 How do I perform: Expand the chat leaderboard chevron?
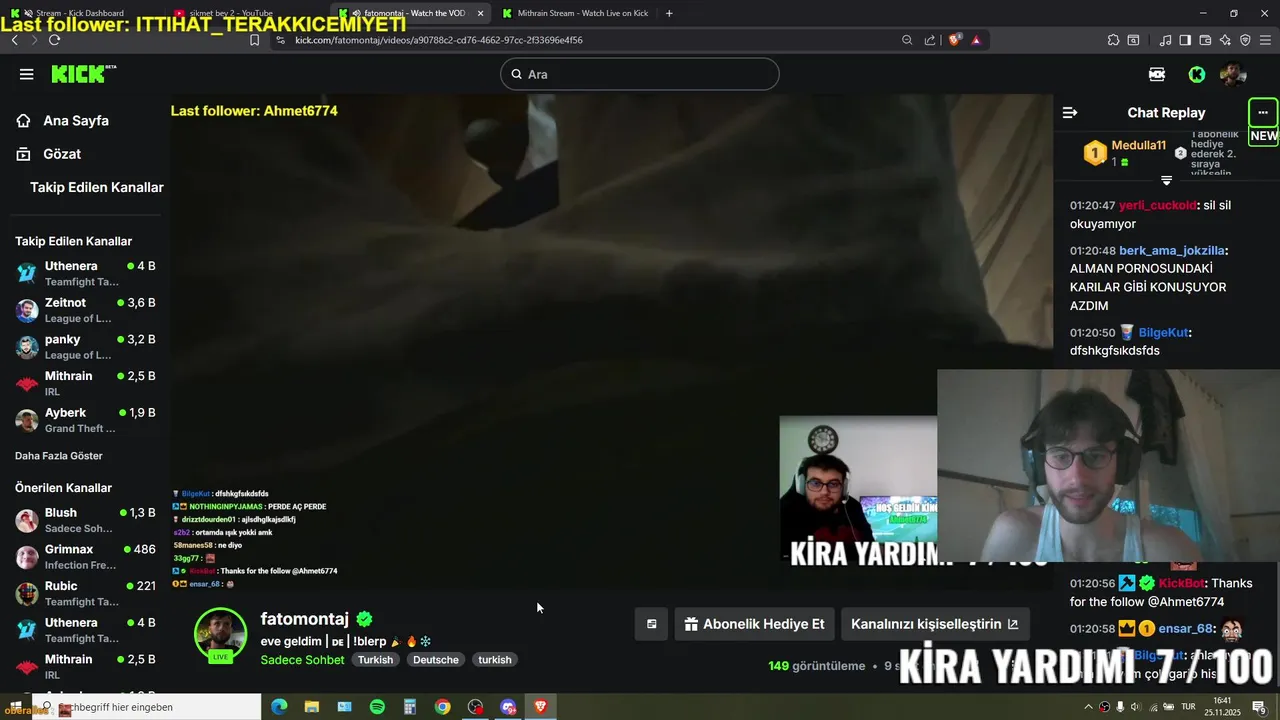tap(1166, 181)
